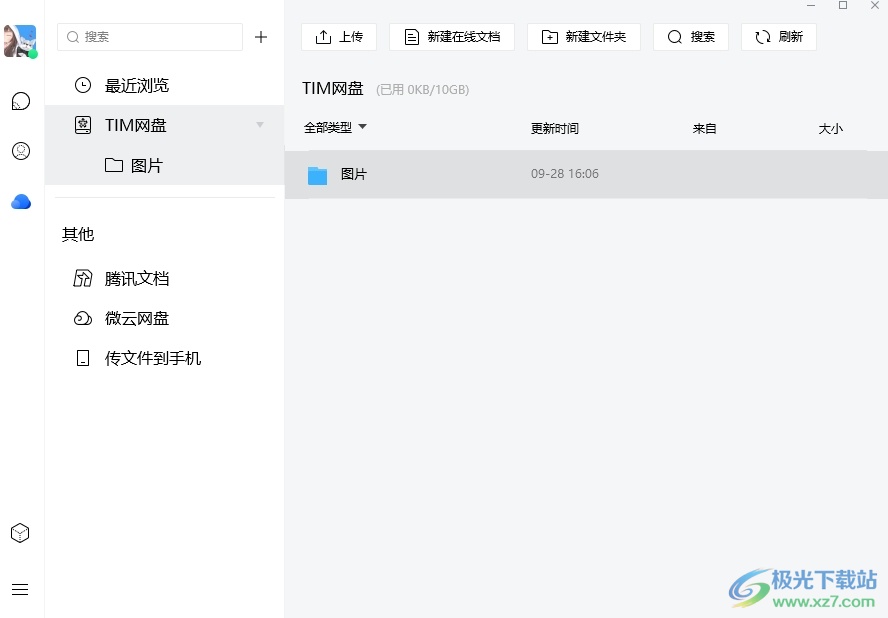This screenshot has width=888, height=618.
Task: Click the 大小 column header
Action: pos(831,129)
